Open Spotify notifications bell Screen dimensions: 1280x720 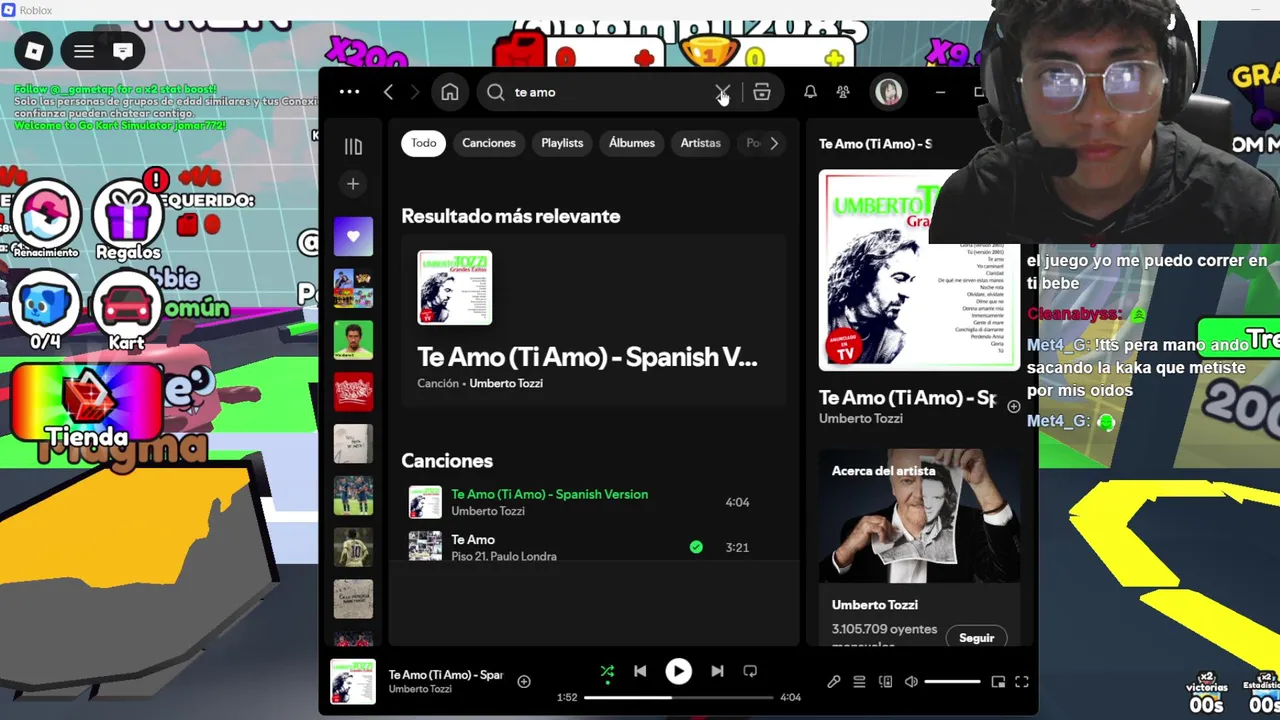[x=810, y=92]
